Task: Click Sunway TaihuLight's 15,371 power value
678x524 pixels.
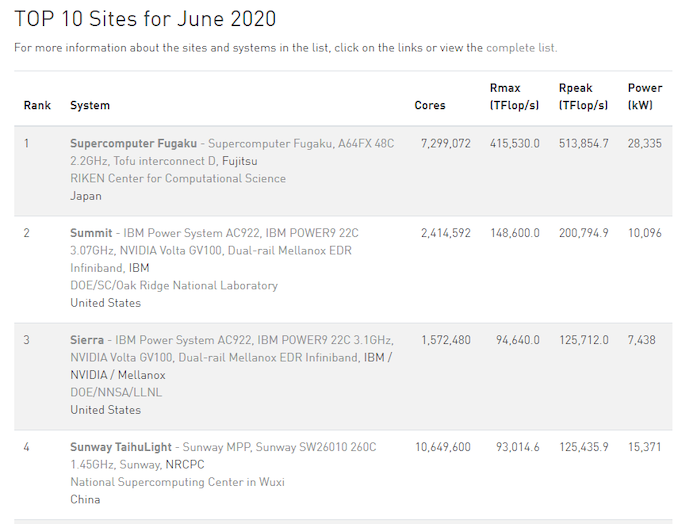Action: coord(645,447)
